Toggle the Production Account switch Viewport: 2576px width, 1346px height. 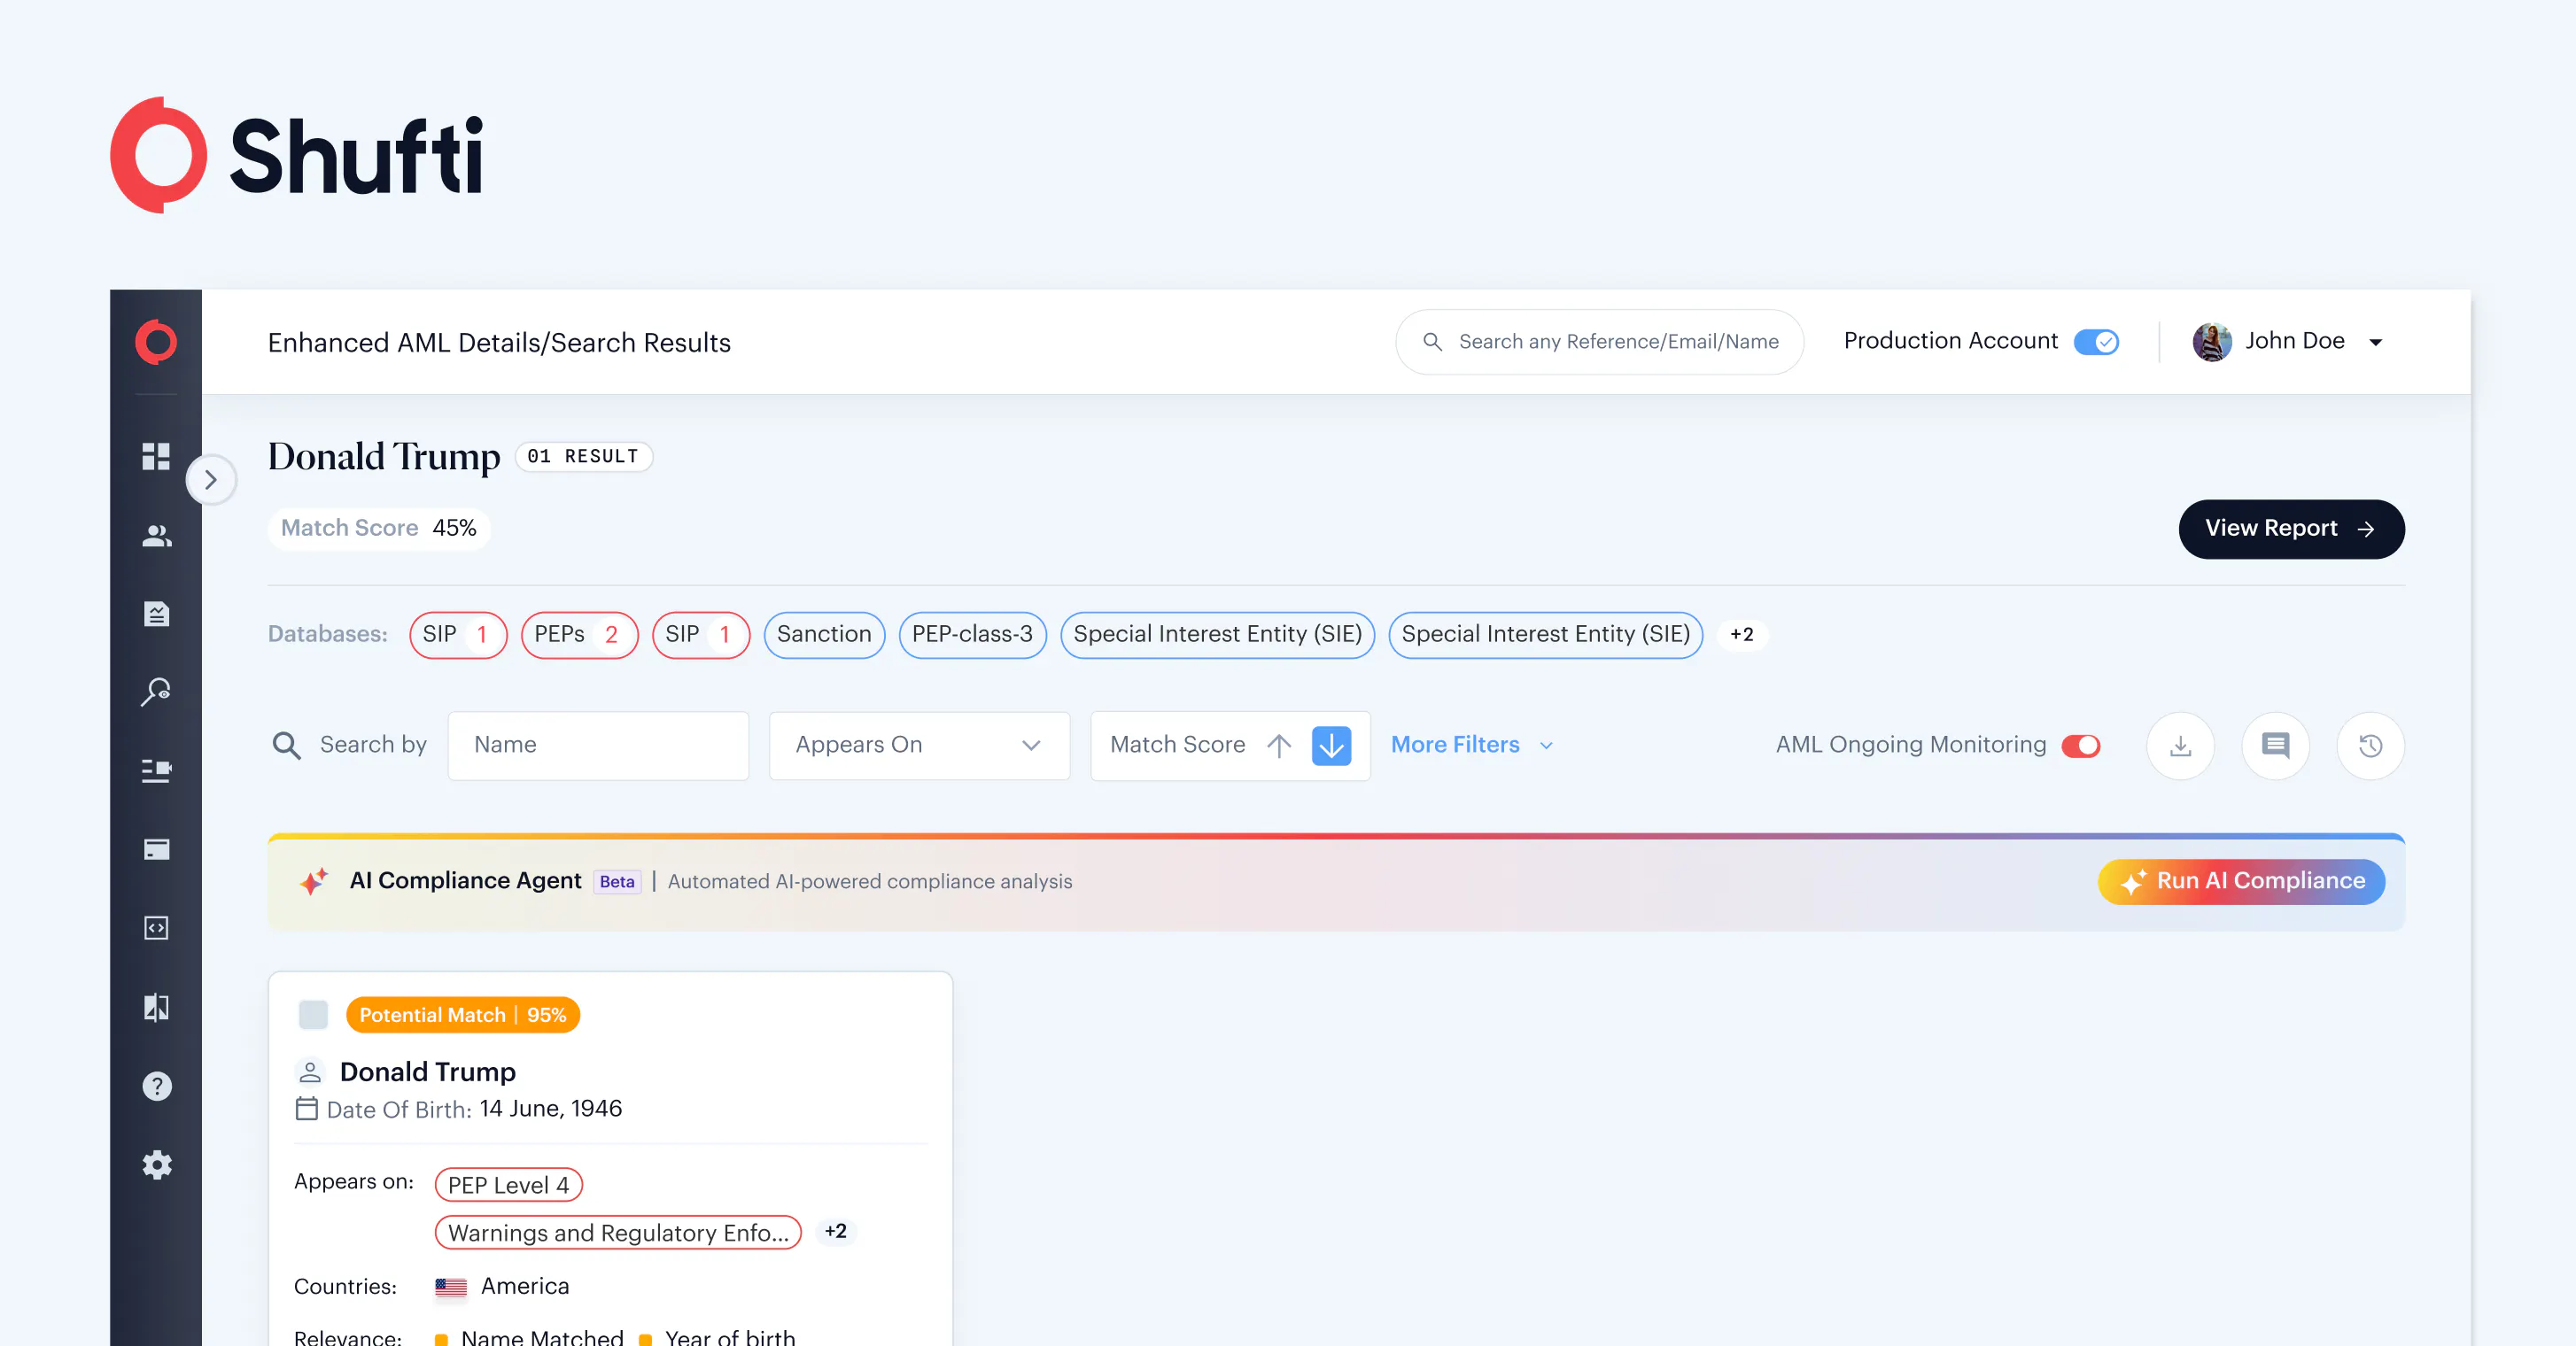(x=2097, y=342)
